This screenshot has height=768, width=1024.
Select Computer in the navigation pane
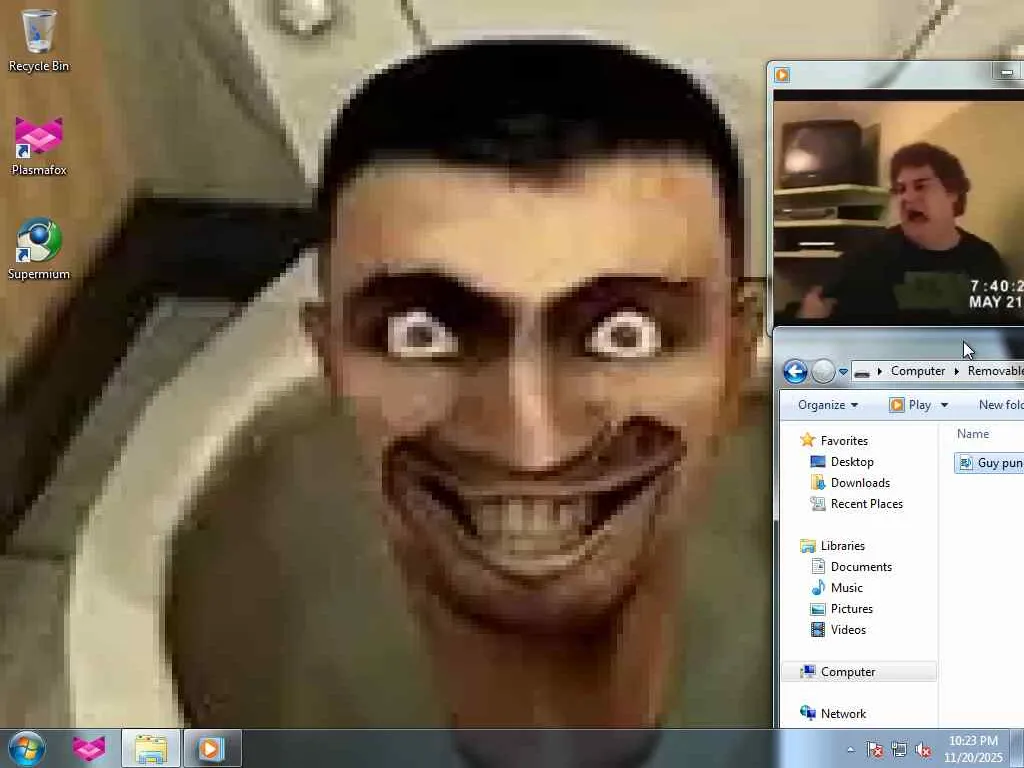(859, 672)
